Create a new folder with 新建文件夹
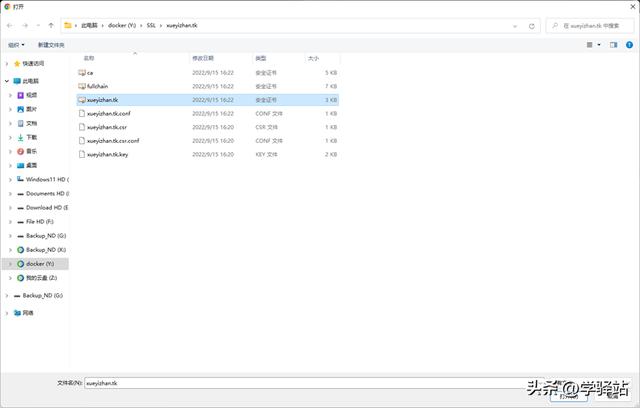The height and width of the screenshot is (408, 640). (x=51, y=45)
